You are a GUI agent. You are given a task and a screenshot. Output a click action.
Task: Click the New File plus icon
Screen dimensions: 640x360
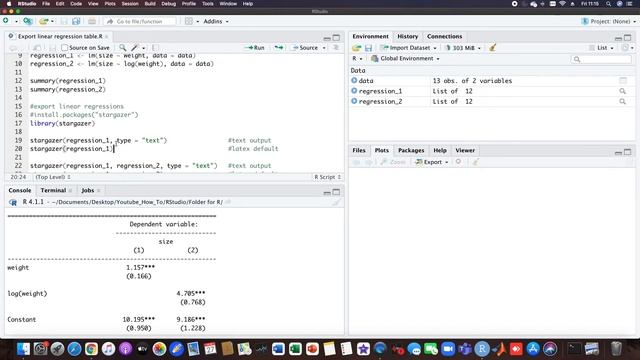click(6, 21)
